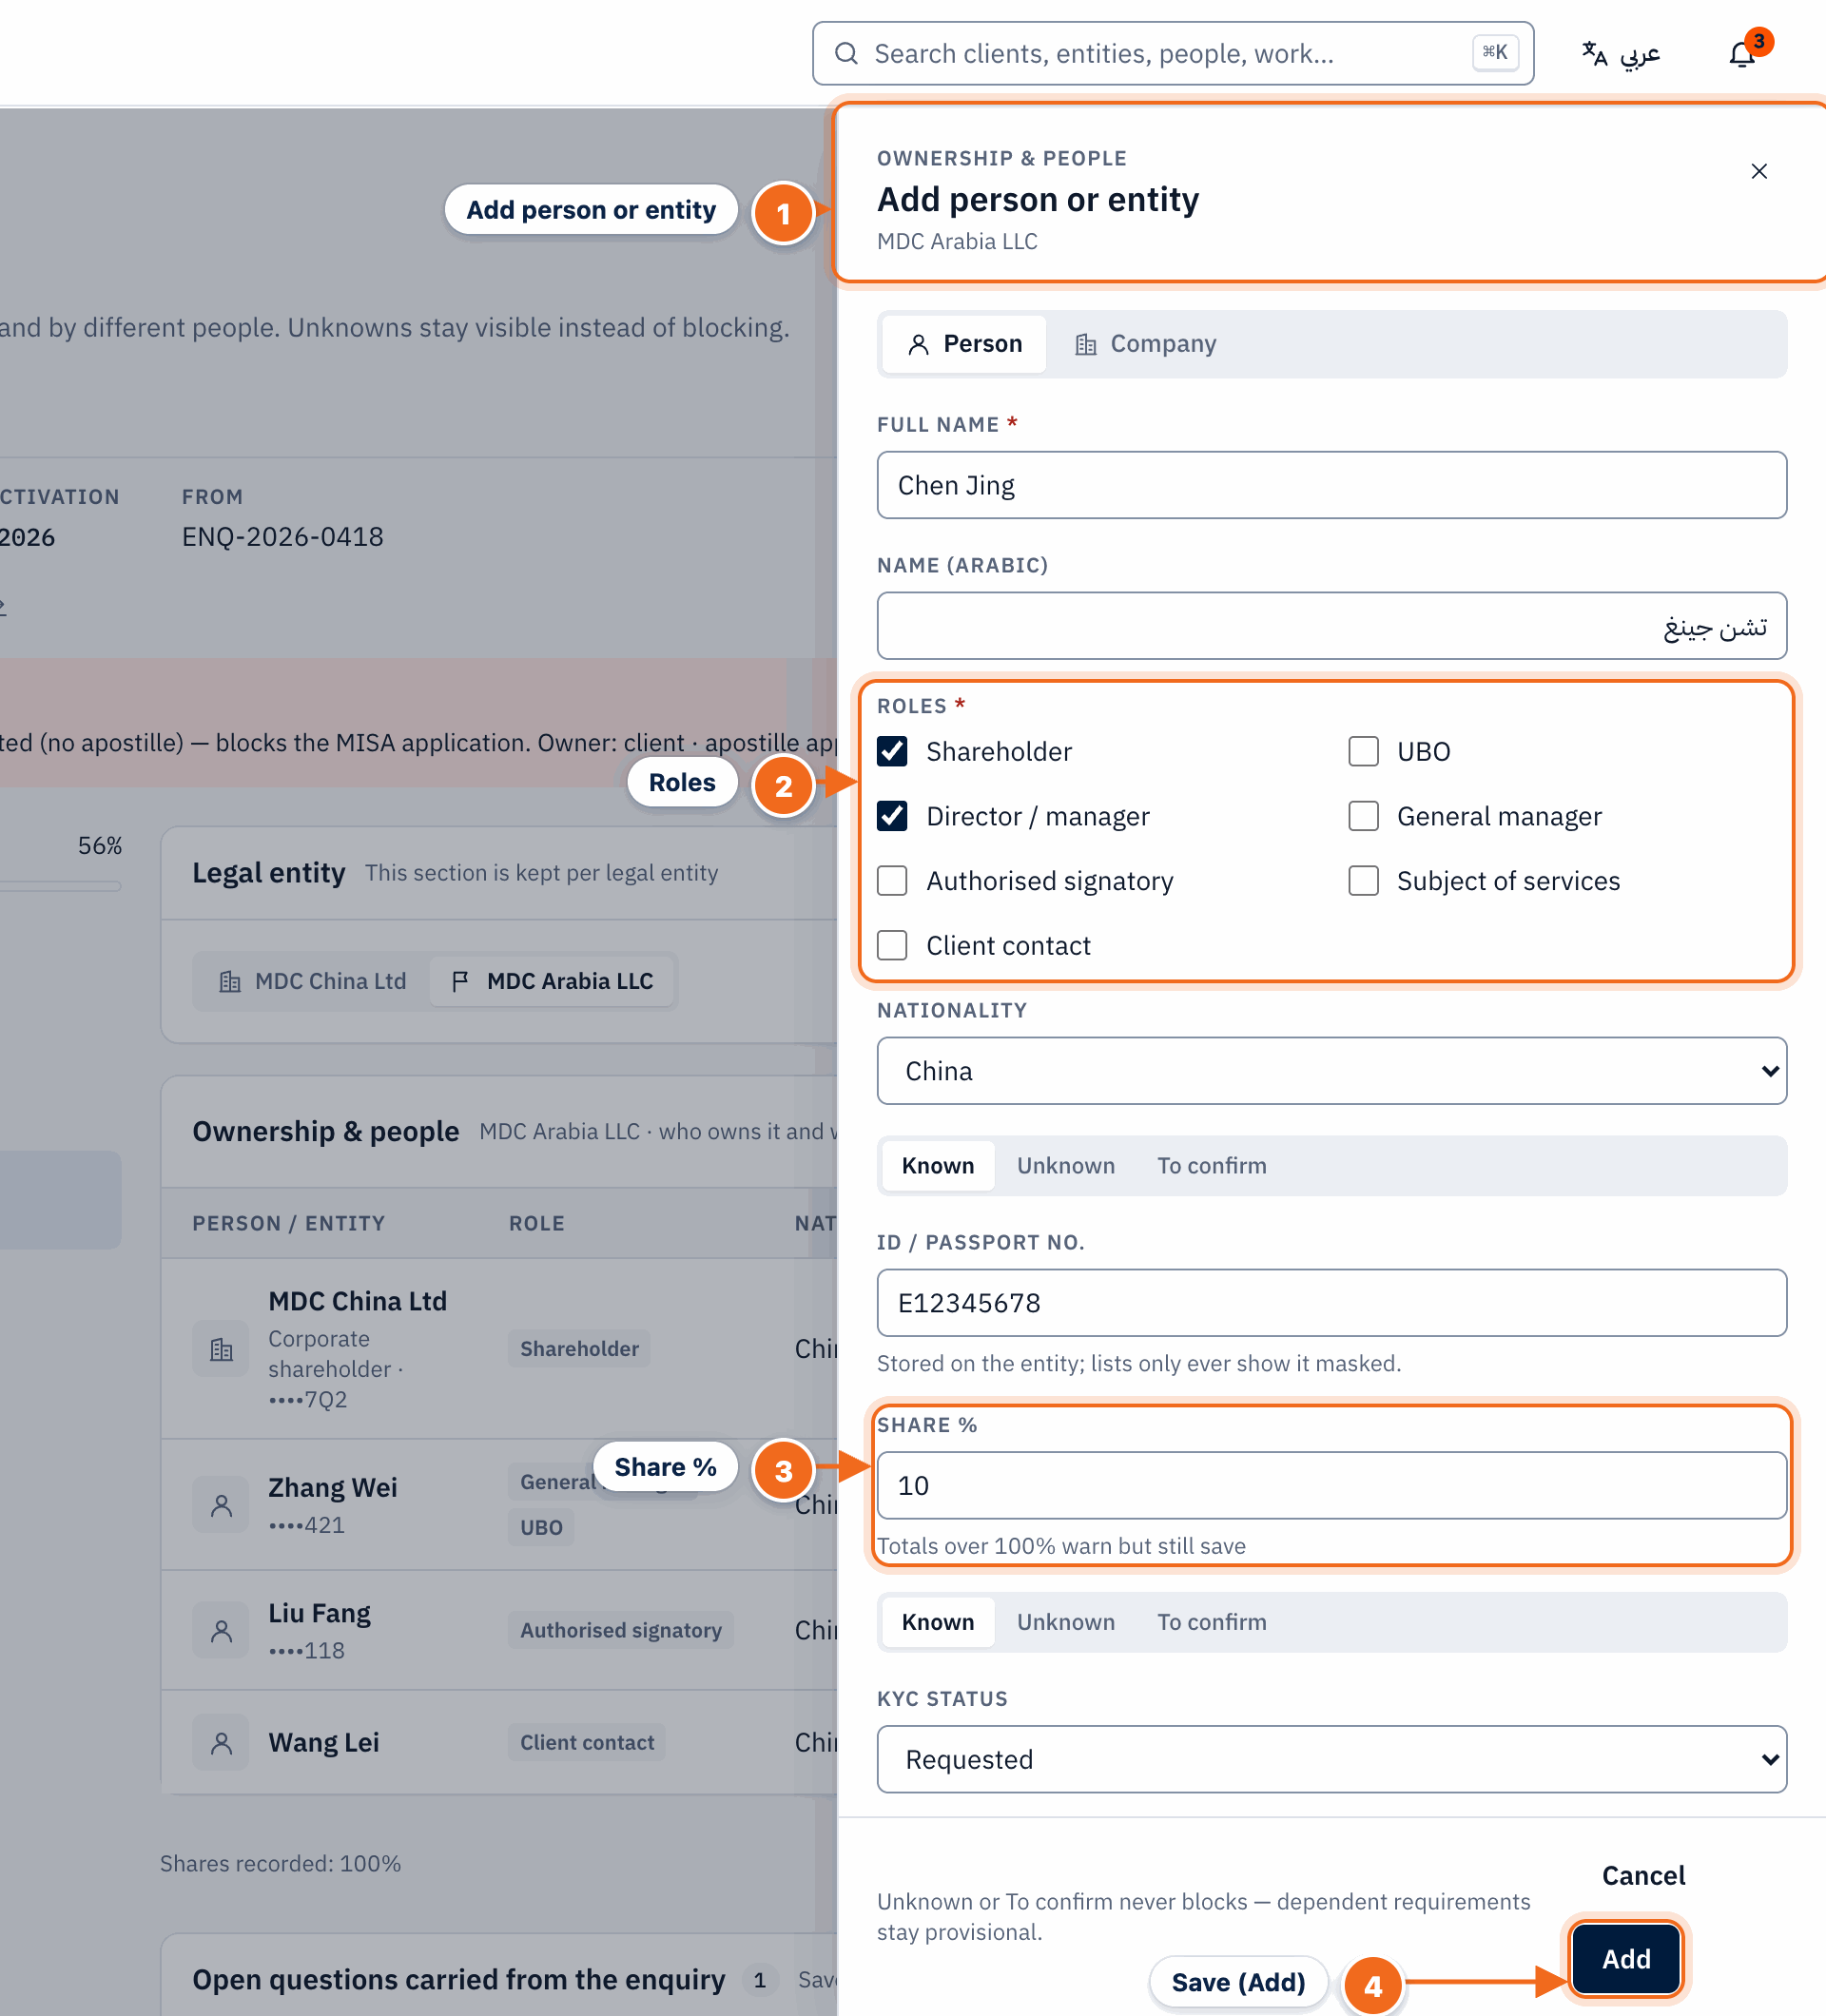Click the magnifier icon in the search bar
Viewport: 1826px width, 2016px height.
click(846, 53)
